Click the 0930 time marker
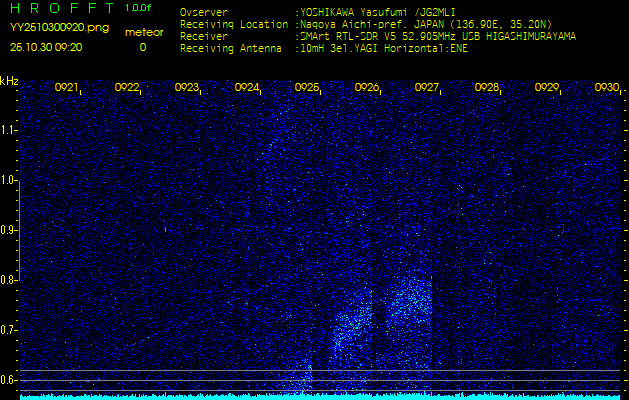 [607, 87]
